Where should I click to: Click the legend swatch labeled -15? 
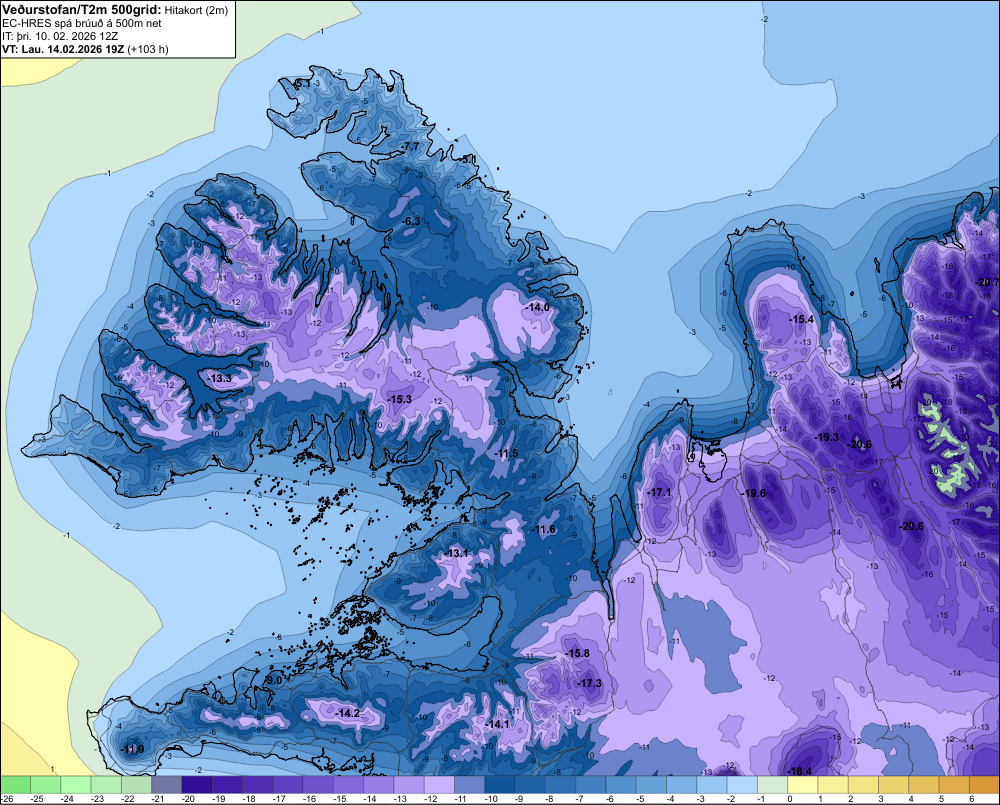pos(348,785)
